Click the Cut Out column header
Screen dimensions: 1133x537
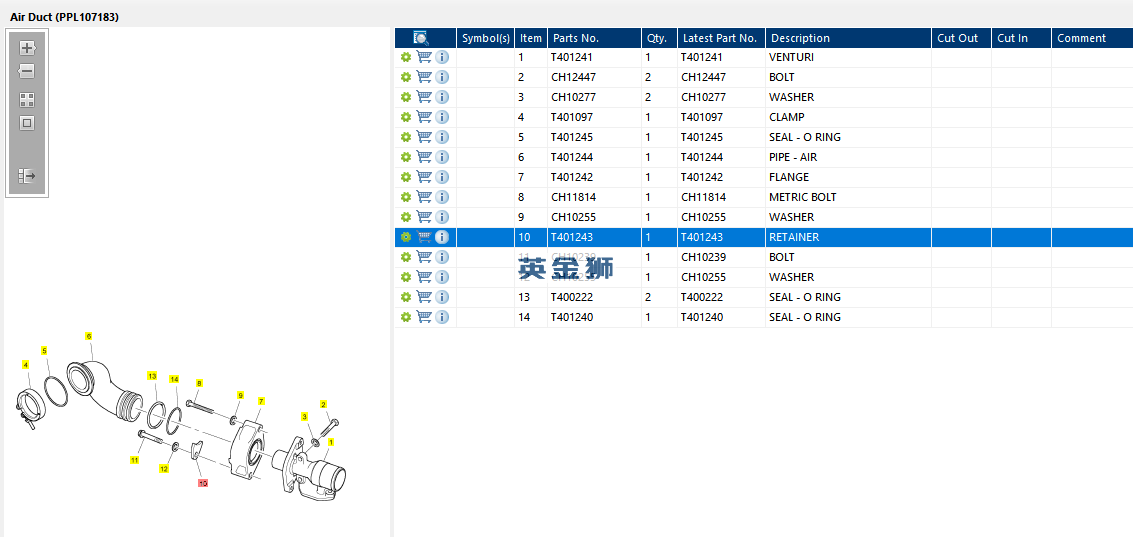point(962,38)
